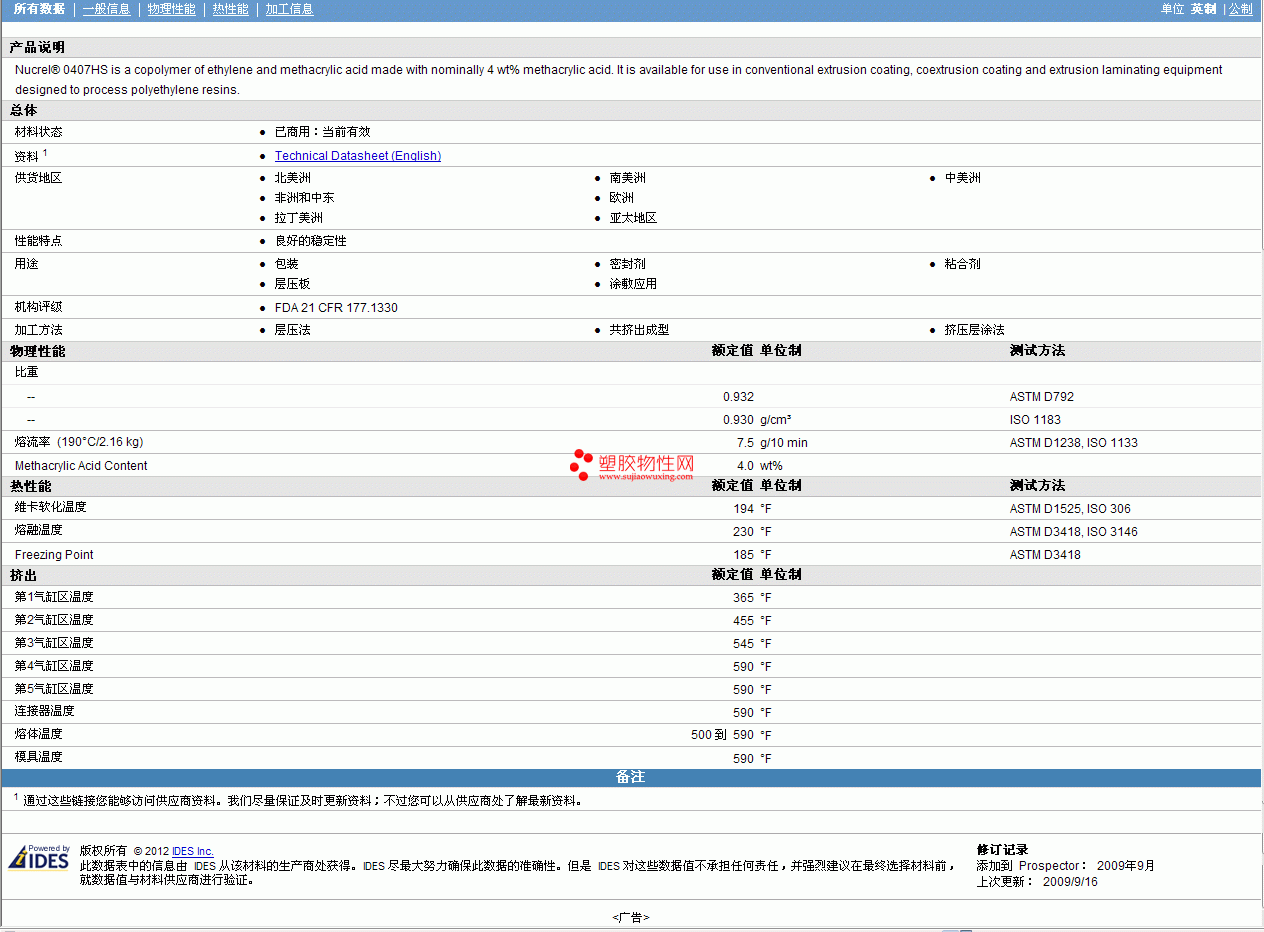The width and height of the screenshot is (1264, 932).
Task: Select the 所有数据 tab
Action: tap(39, 9)
